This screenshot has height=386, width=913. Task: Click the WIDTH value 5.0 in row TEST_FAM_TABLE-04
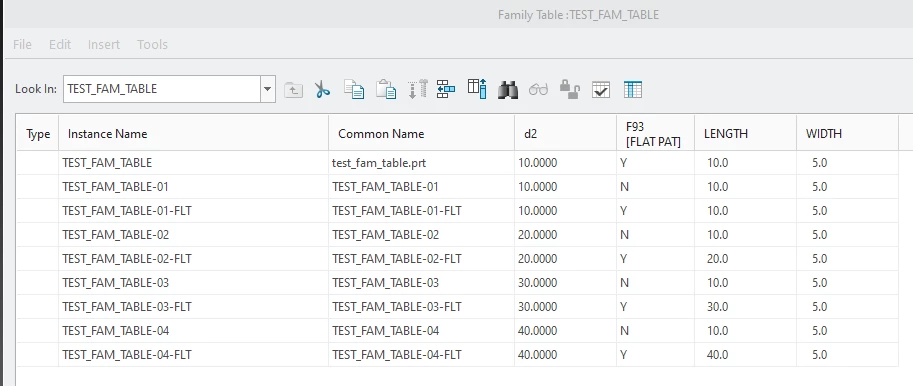(847, 331)
